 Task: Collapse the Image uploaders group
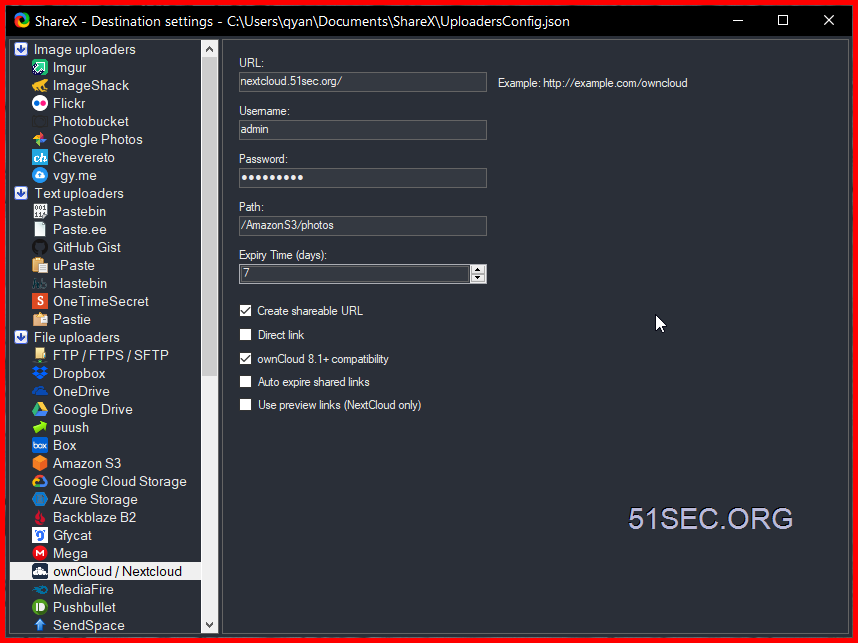pyautogui.click(x=21, y=49)
